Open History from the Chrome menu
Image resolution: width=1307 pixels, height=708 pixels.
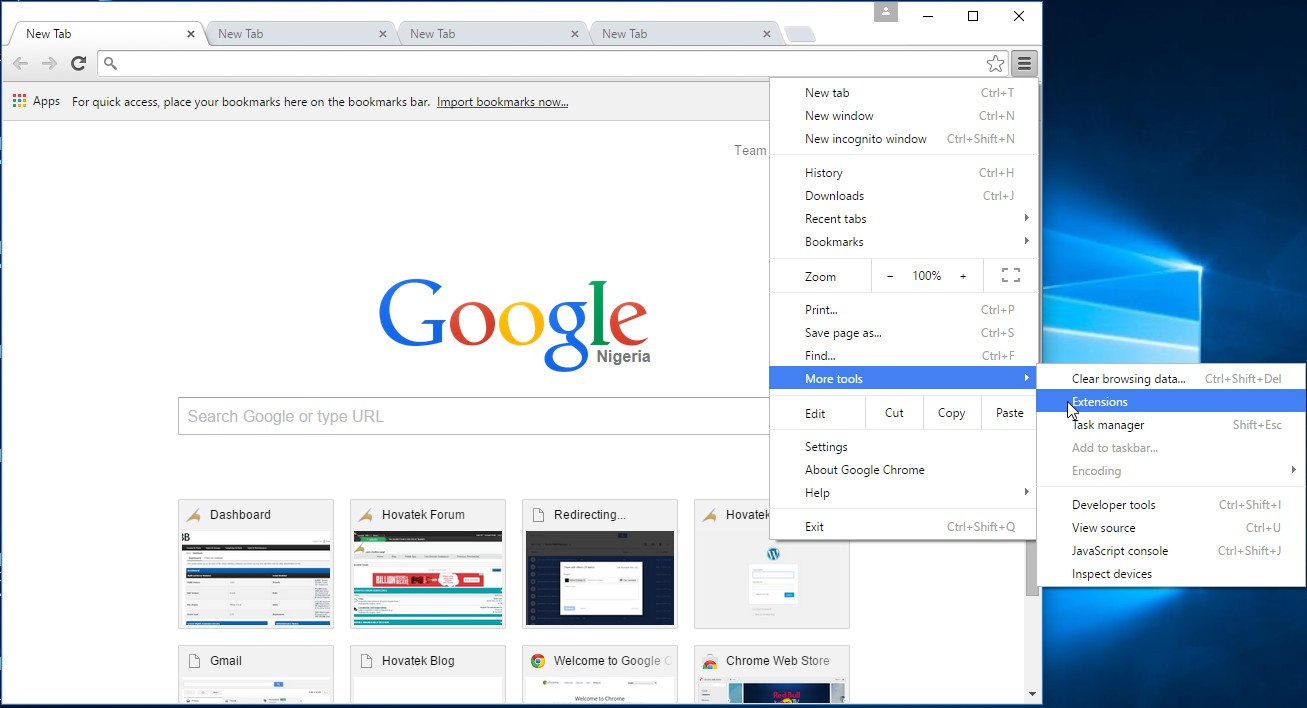click(x=823, y=172)
